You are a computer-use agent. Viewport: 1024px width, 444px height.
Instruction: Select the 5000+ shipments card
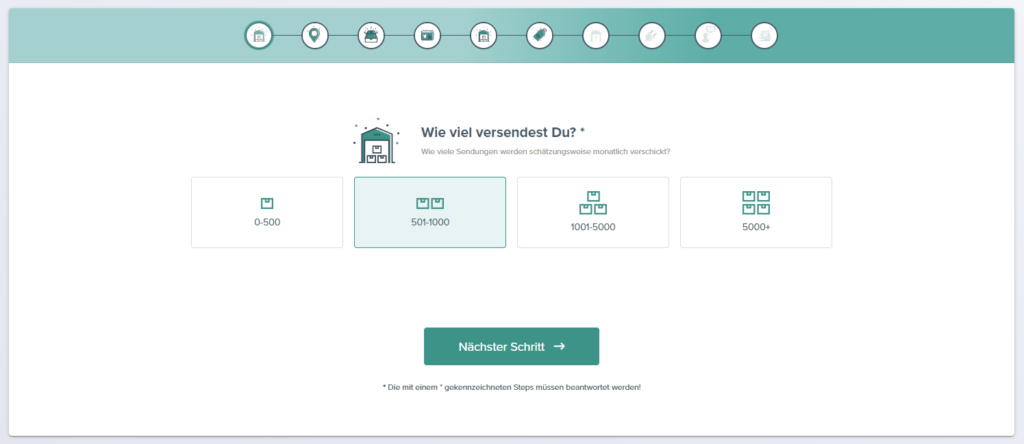click(756, 212)
